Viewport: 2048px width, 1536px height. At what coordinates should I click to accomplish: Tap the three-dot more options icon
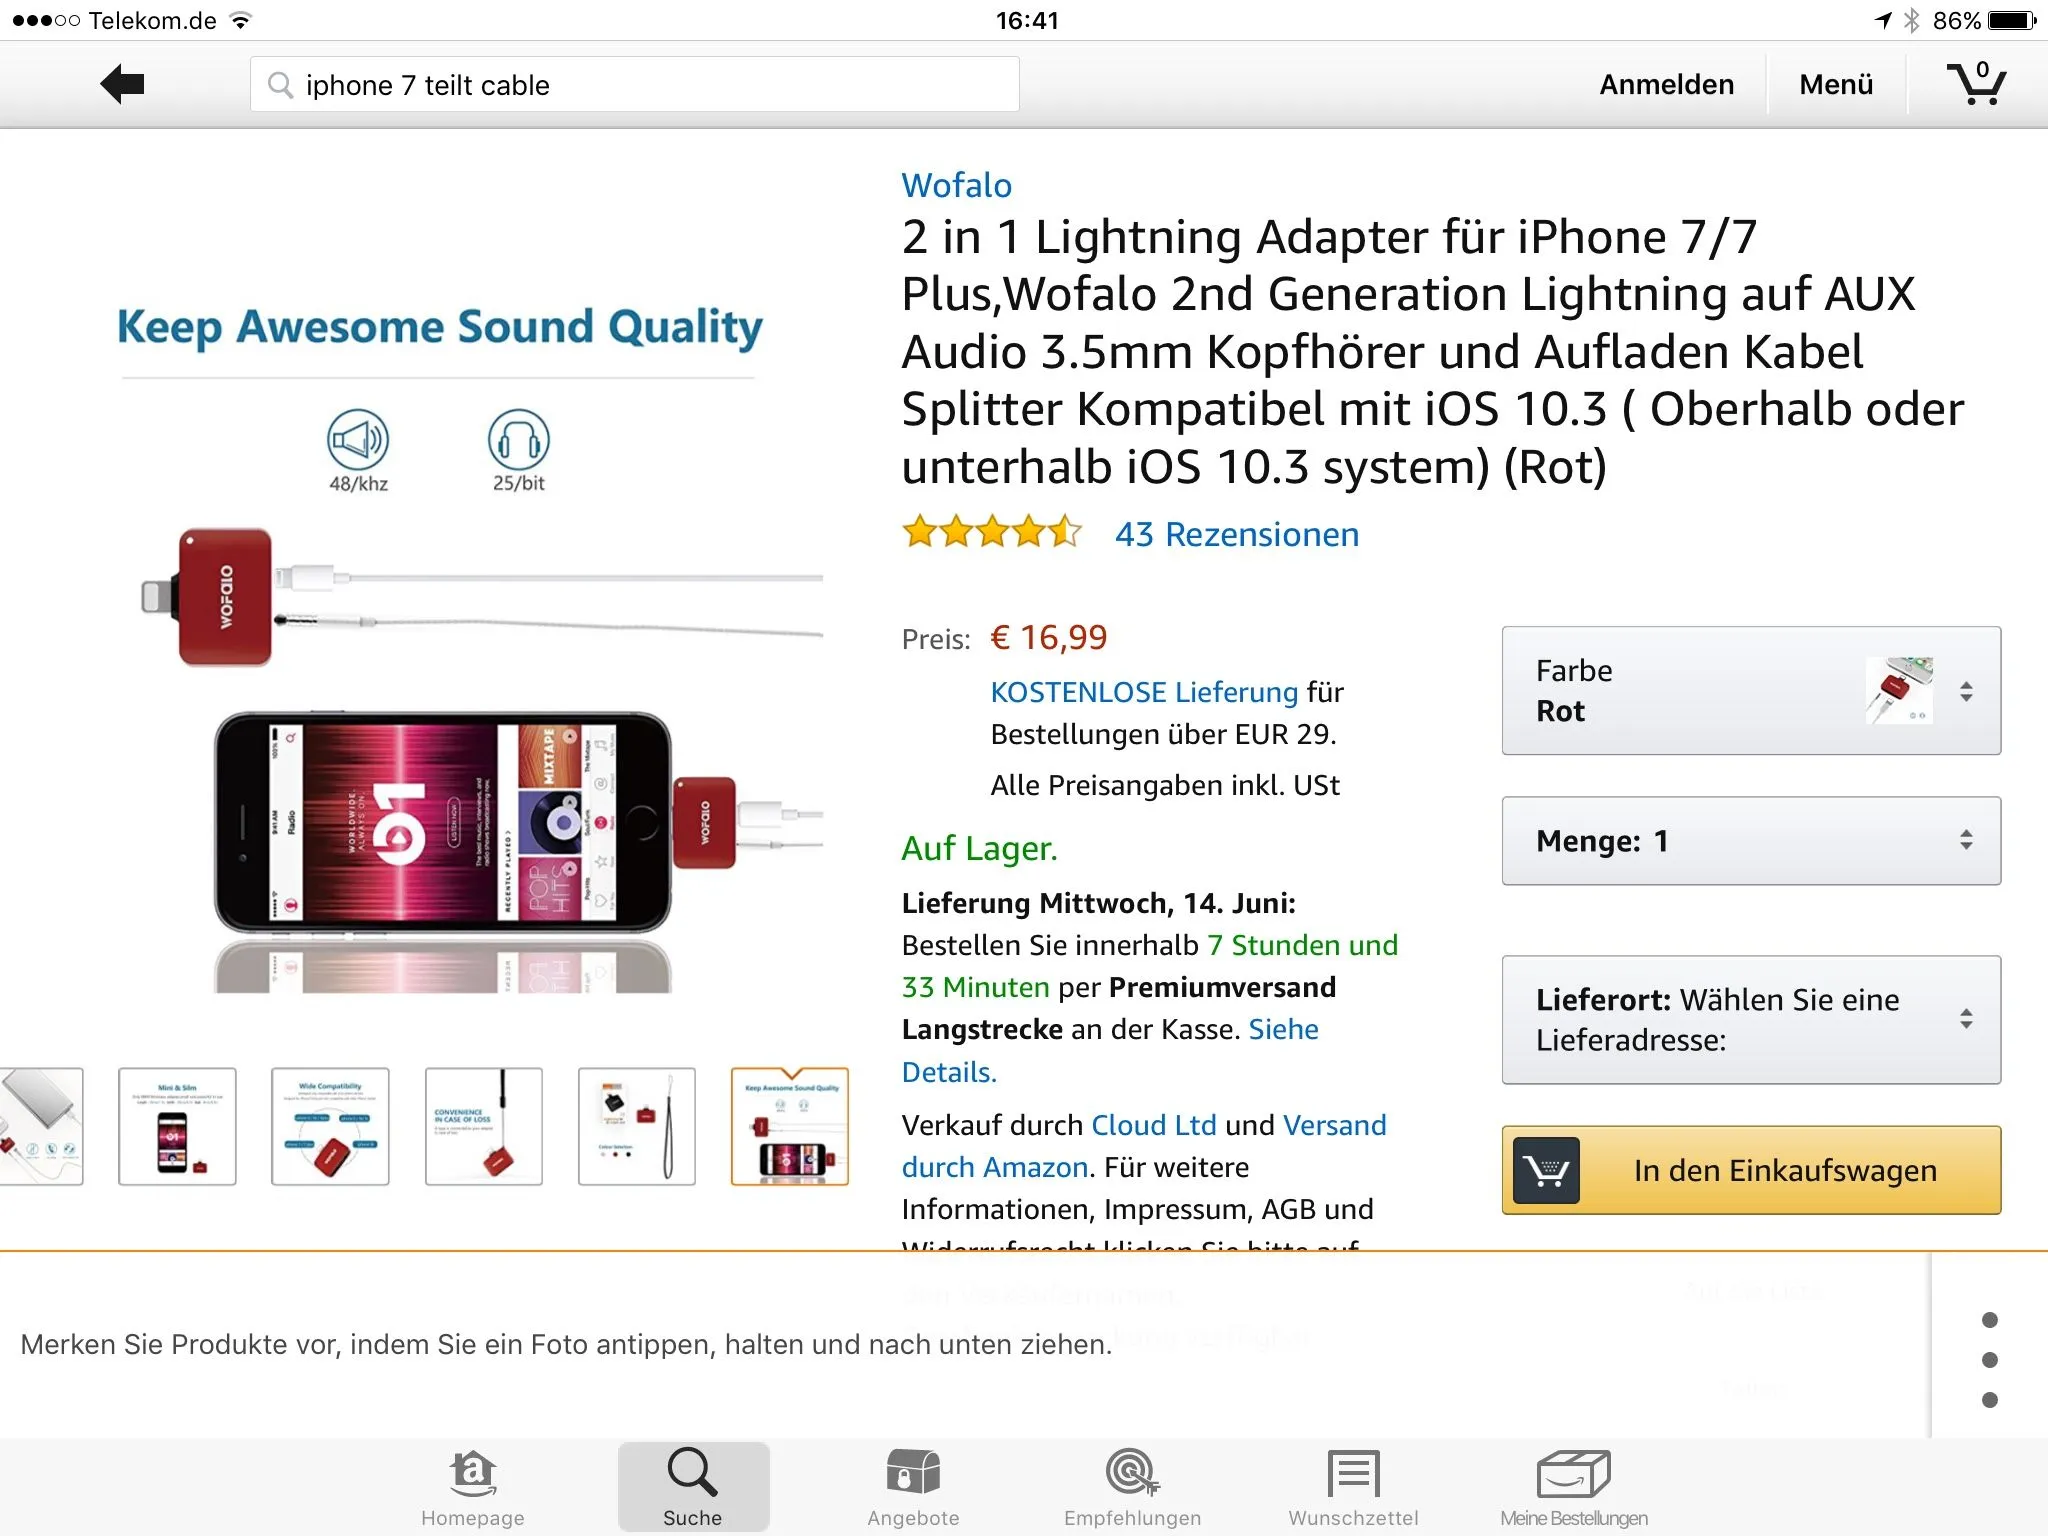pos(1989,1360)
